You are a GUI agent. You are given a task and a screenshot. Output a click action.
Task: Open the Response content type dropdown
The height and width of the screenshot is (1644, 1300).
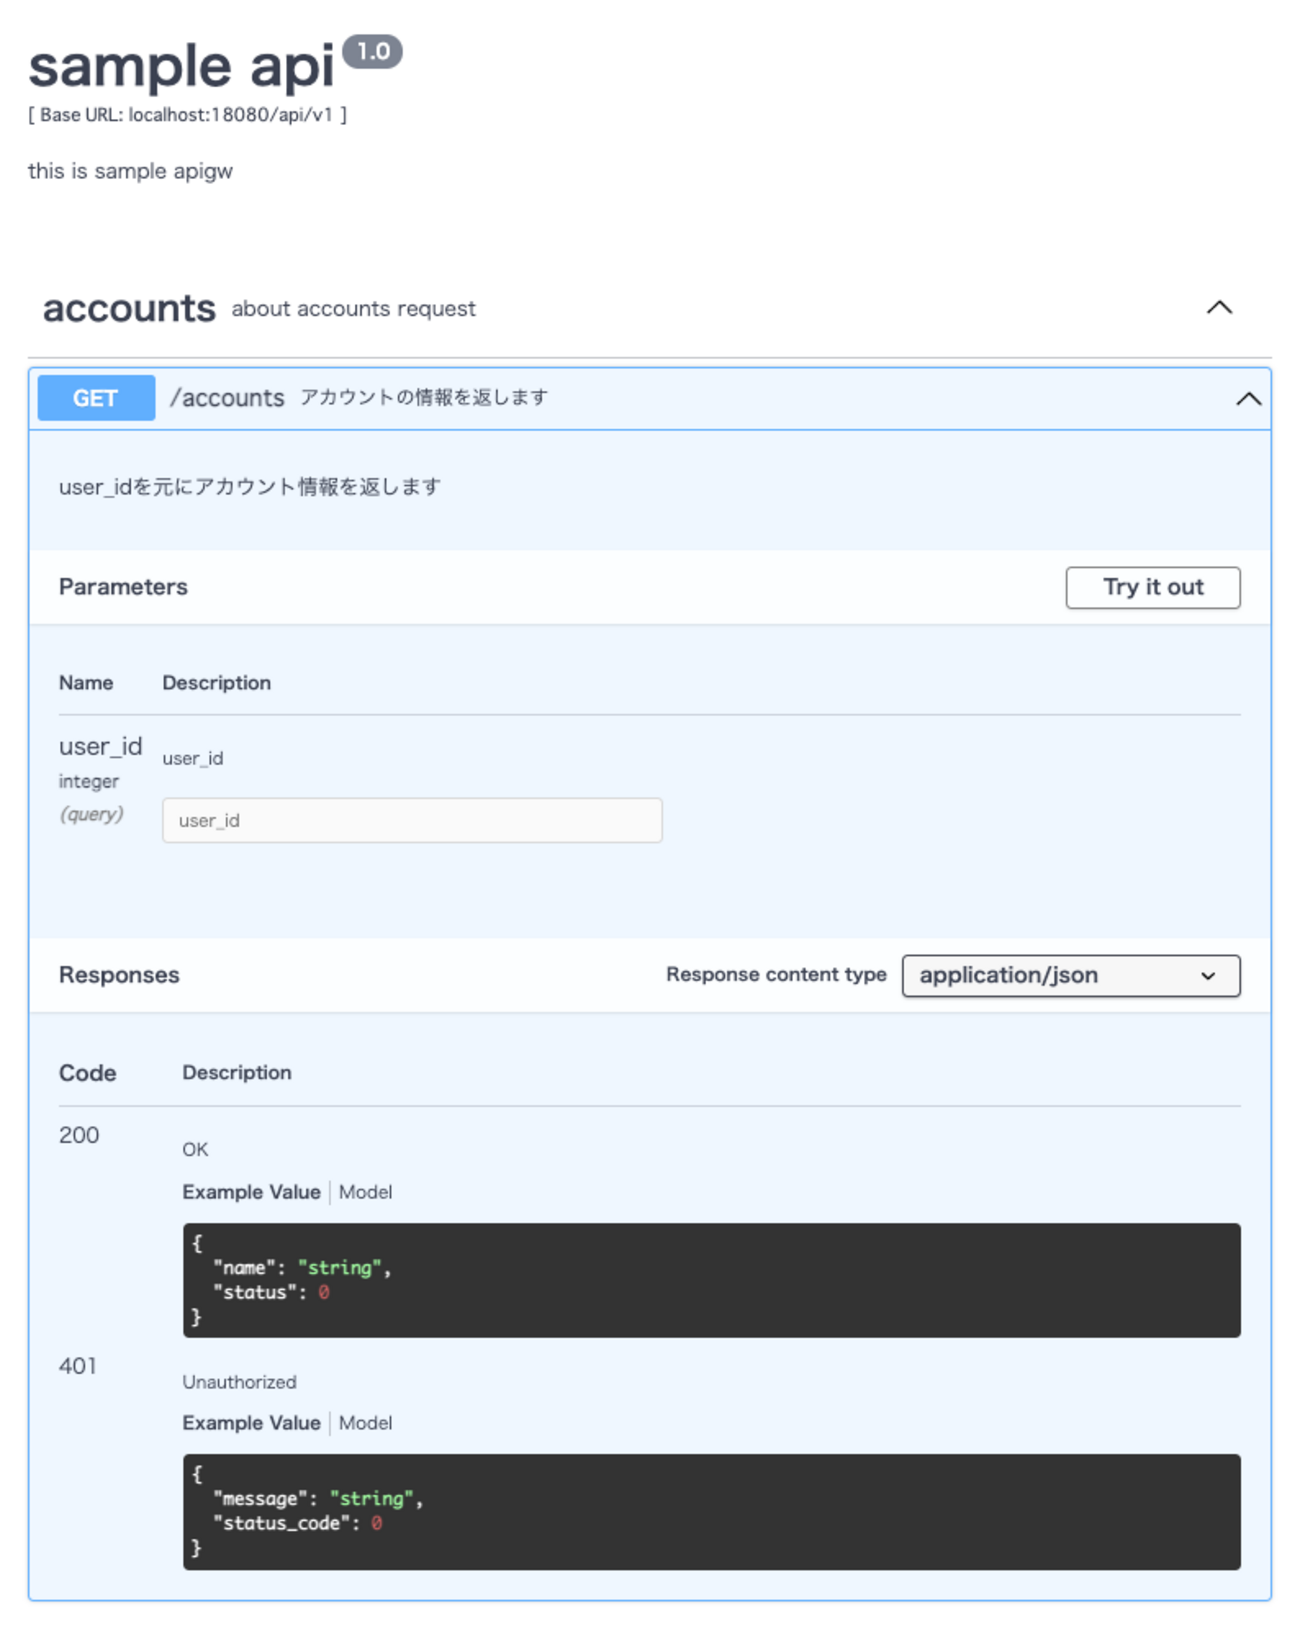1071,976
